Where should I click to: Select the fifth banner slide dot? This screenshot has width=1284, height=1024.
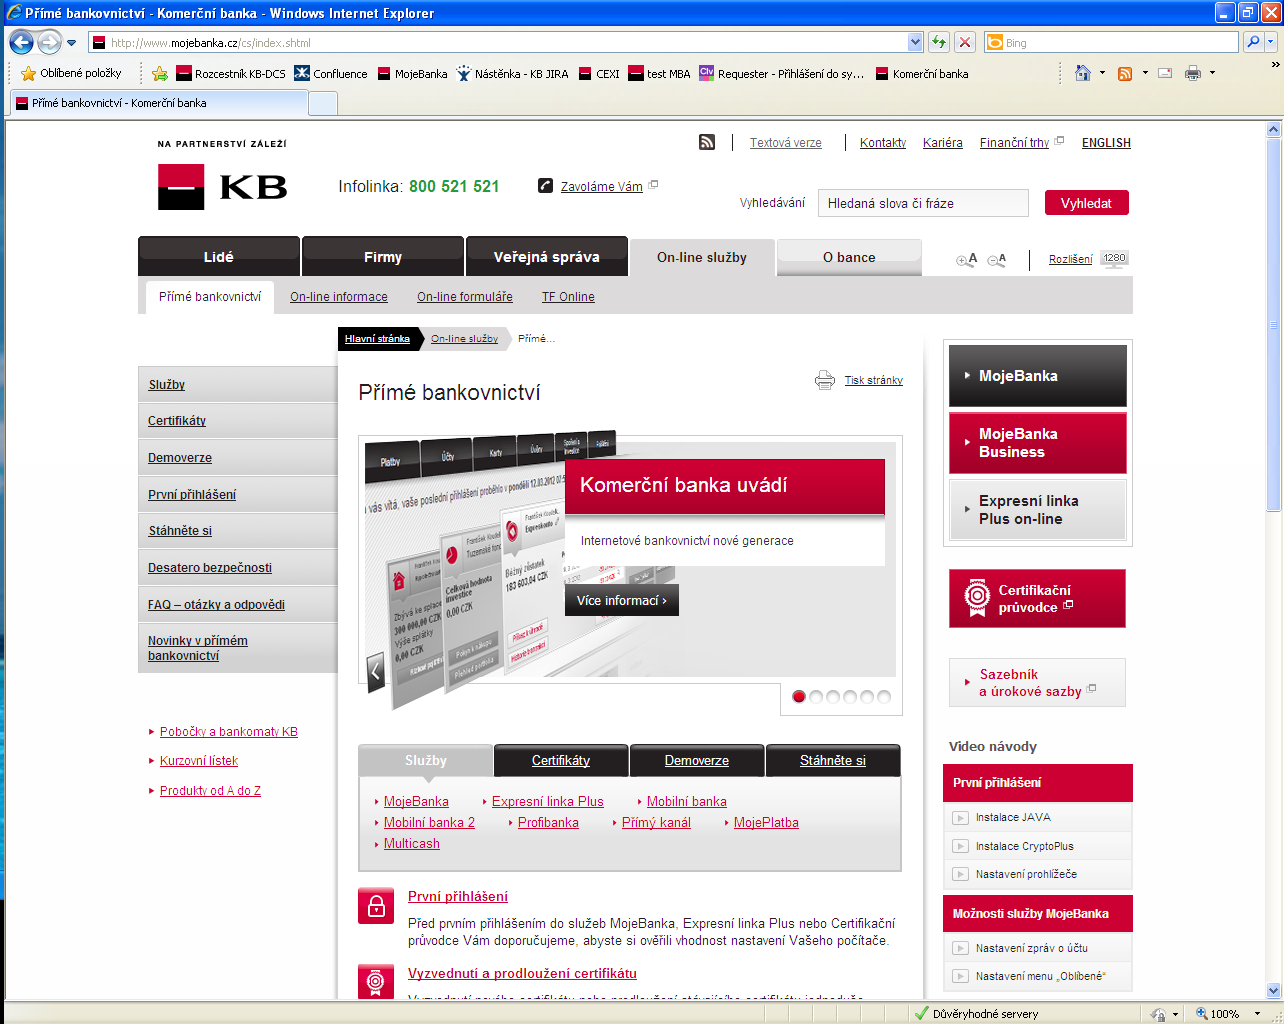[867, 697]
